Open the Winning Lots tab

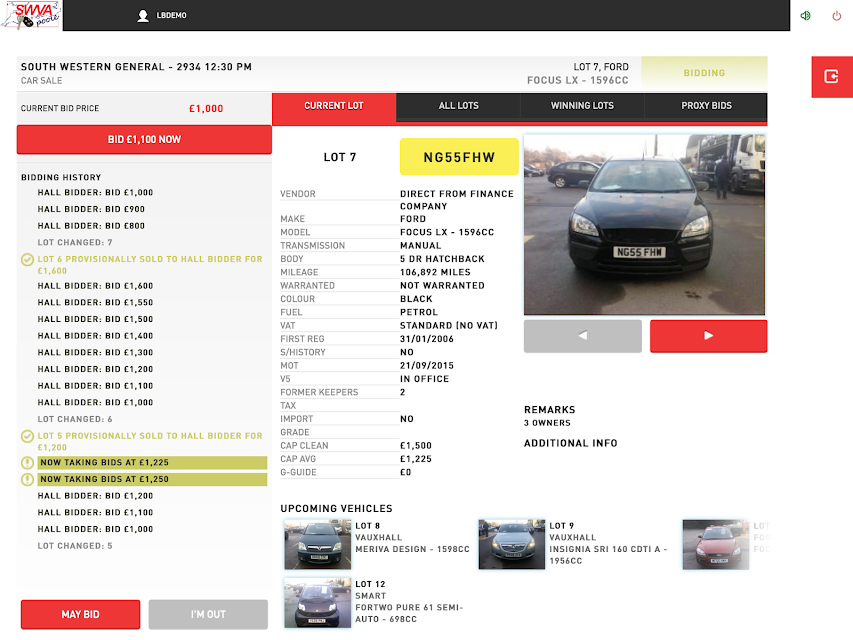coord(582,106)
